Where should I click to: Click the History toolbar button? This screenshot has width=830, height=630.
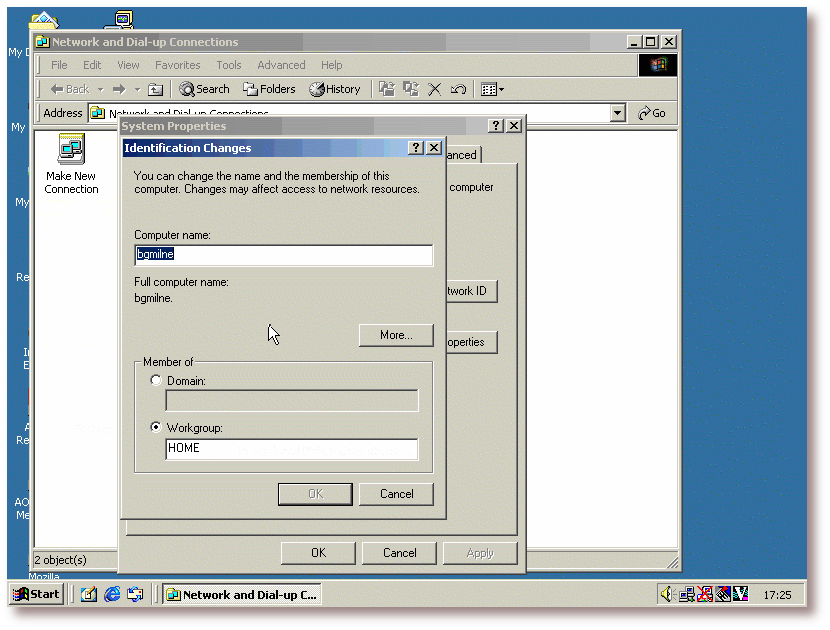[x=335, y=89]
